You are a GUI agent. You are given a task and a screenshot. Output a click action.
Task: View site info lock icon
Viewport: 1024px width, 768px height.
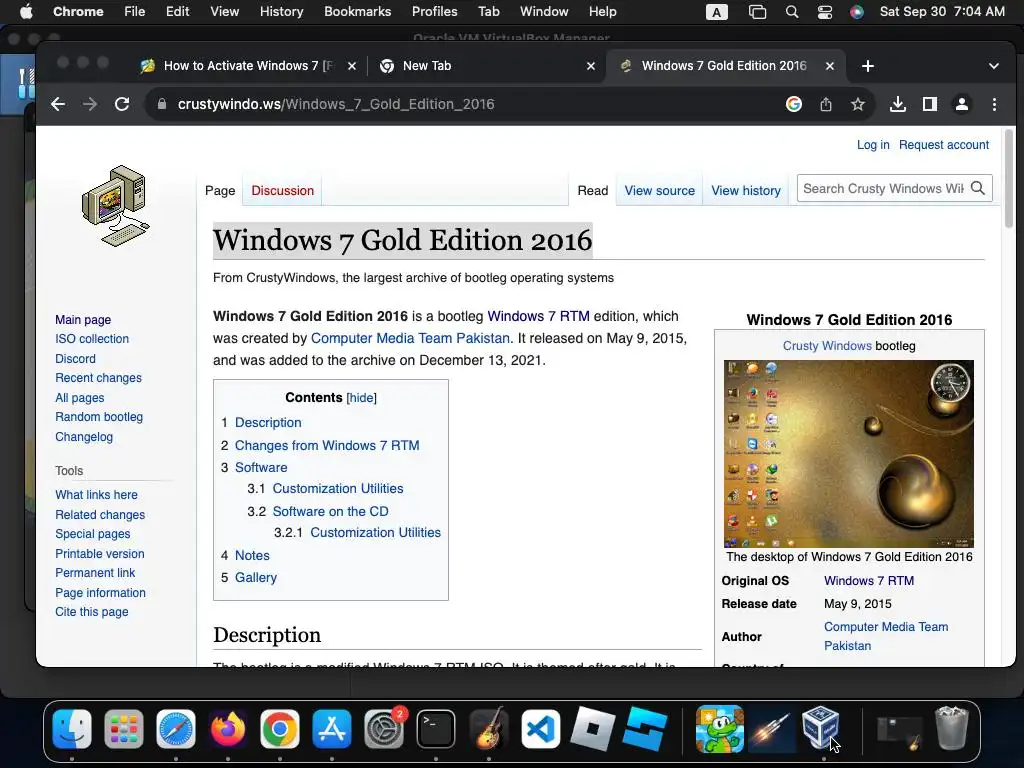tap(162, 104)
